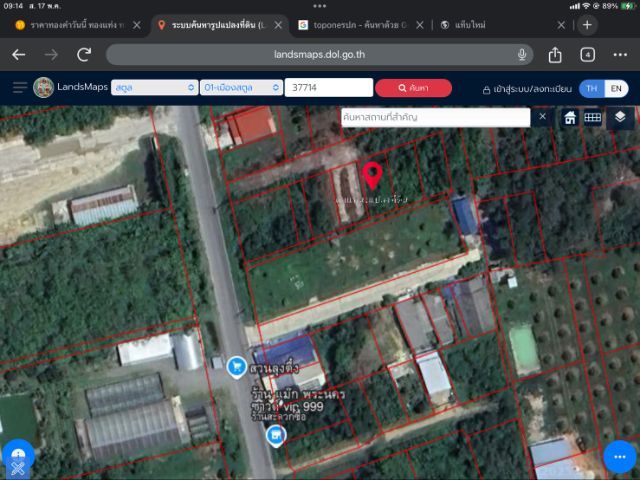Focus the parcel number field 37714
The image size is (640, 480).
point(329,87)
